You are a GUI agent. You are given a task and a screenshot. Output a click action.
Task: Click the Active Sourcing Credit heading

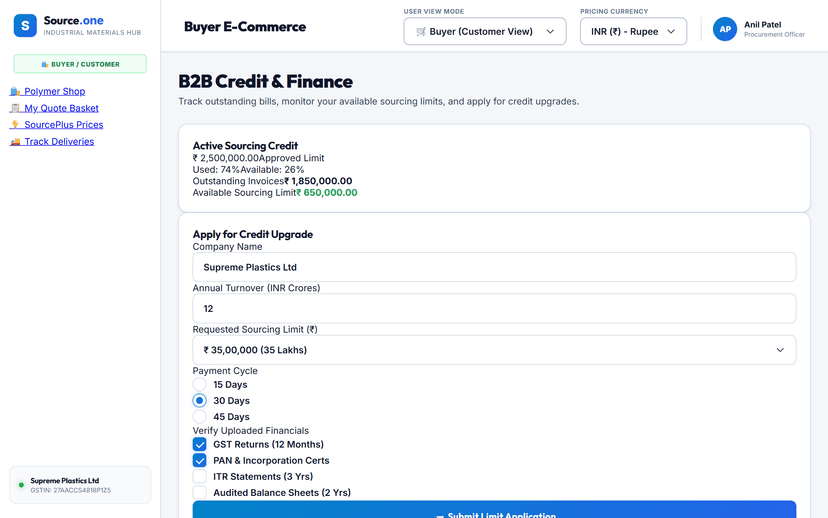point(245,146)
